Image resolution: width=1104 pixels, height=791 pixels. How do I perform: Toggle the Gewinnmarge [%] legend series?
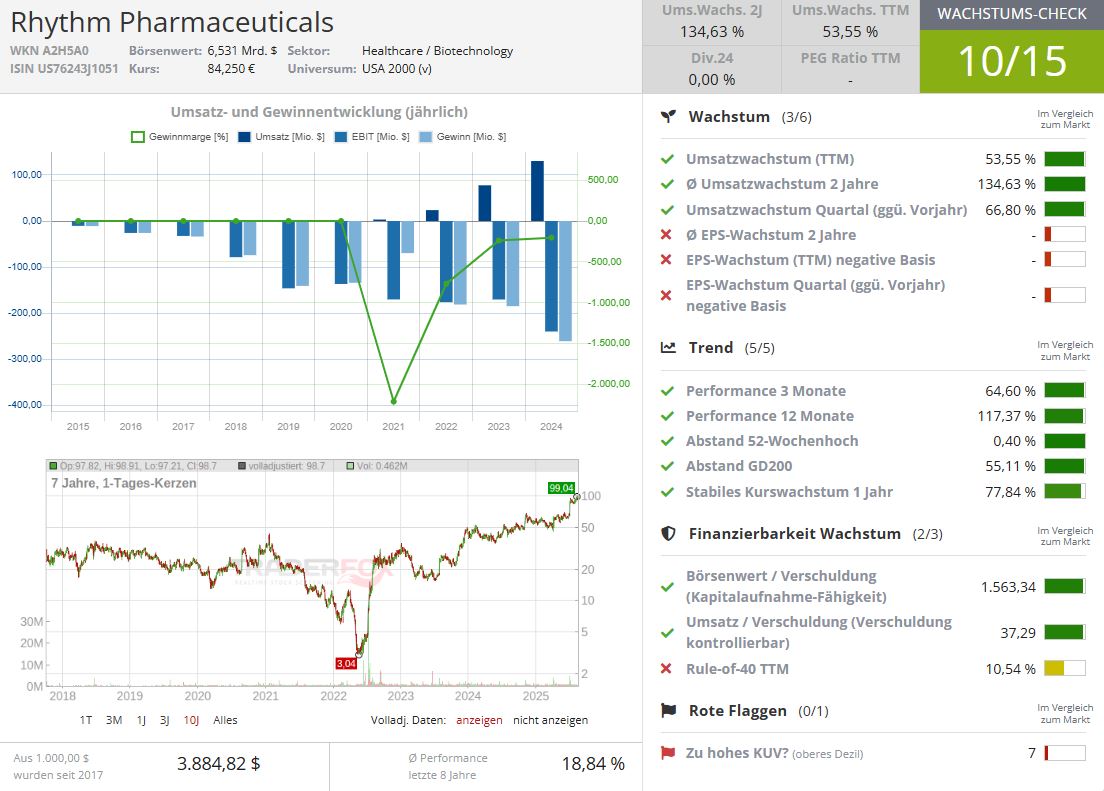coord(180,137)
